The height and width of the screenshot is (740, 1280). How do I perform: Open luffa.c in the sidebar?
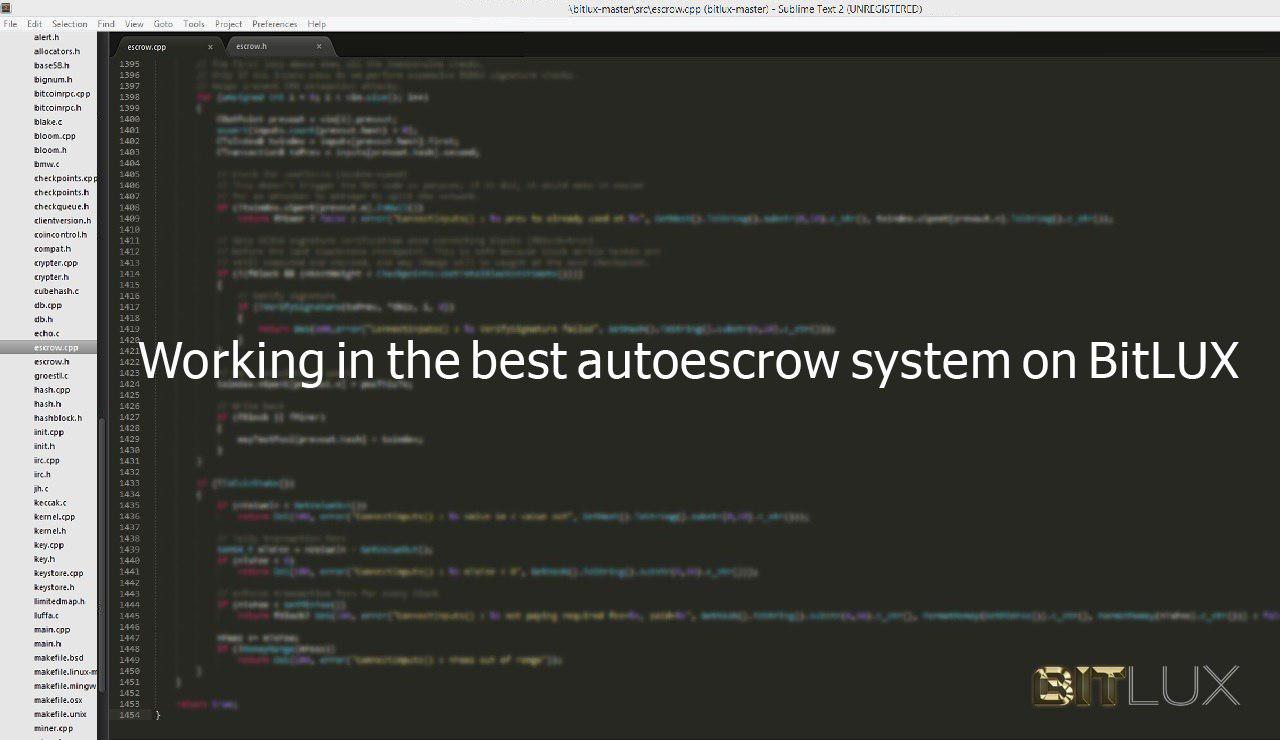point(47,615)
